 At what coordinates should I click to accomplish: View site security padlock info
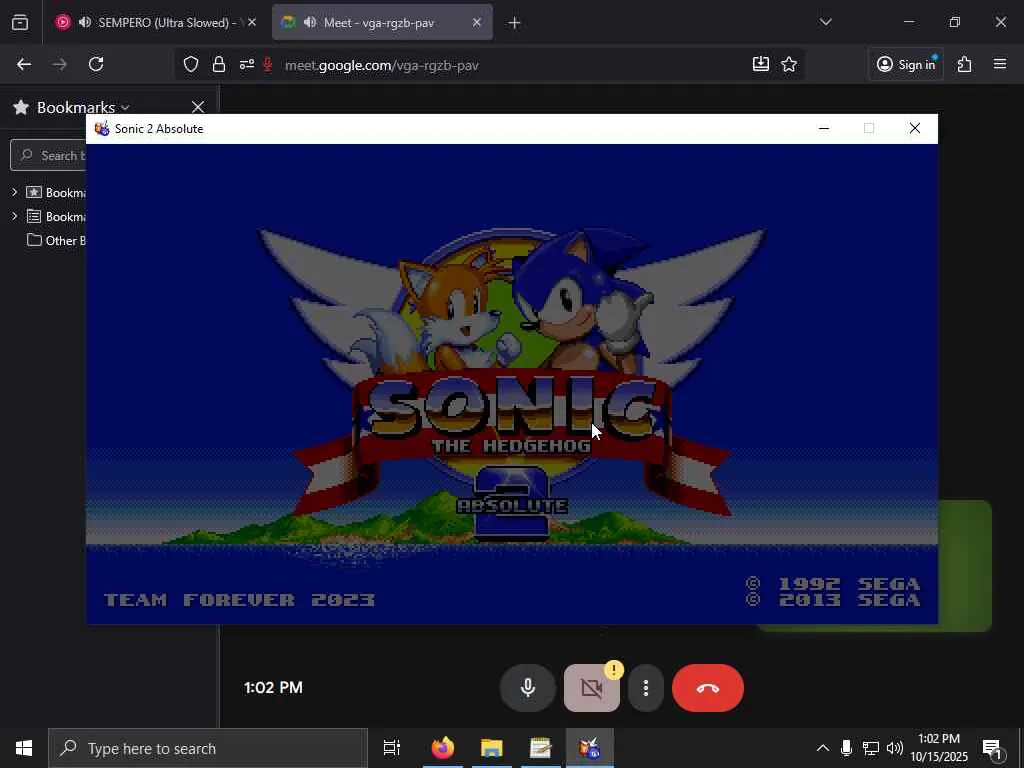219,64
